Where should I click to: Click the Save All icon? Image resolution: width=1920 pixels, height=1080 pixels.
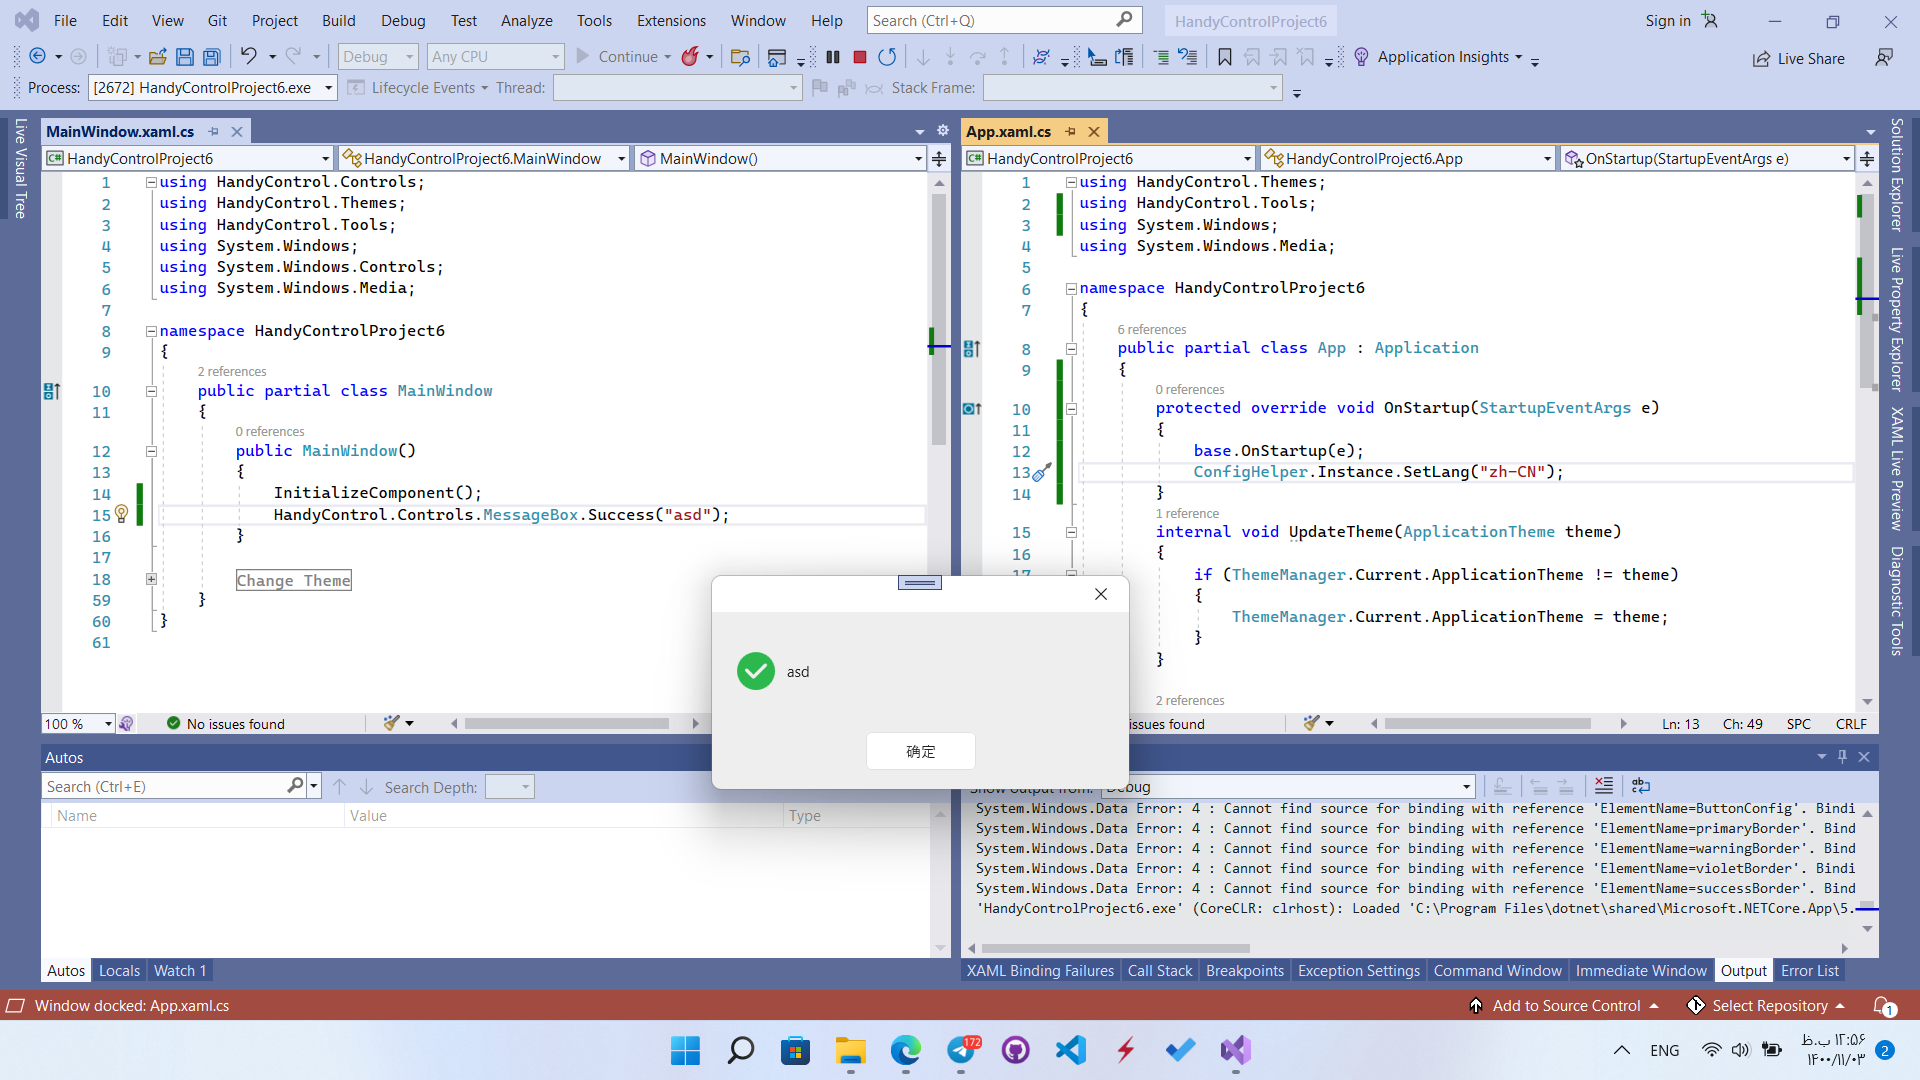[x=211, y=57]
